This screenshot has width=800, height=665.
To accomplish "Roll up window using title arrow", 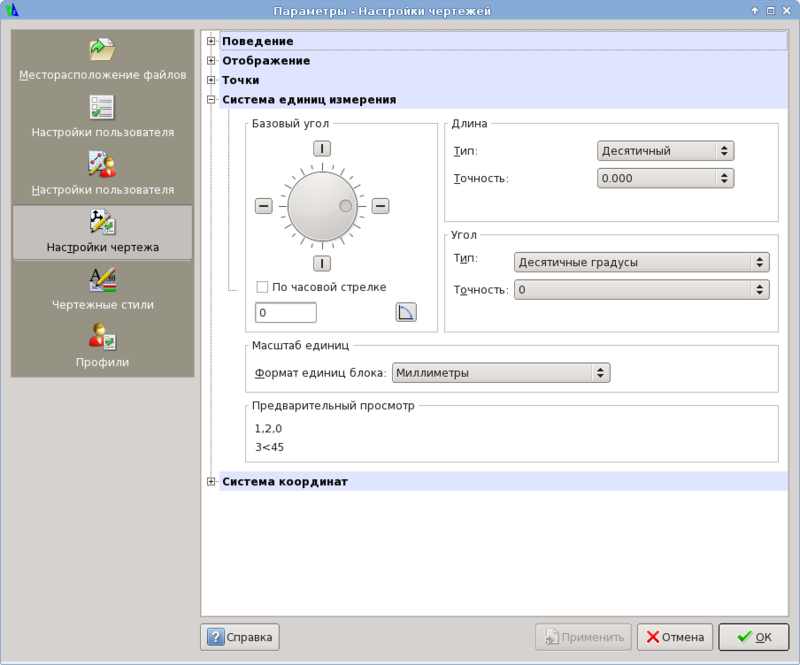I will [x=755, y=10].
